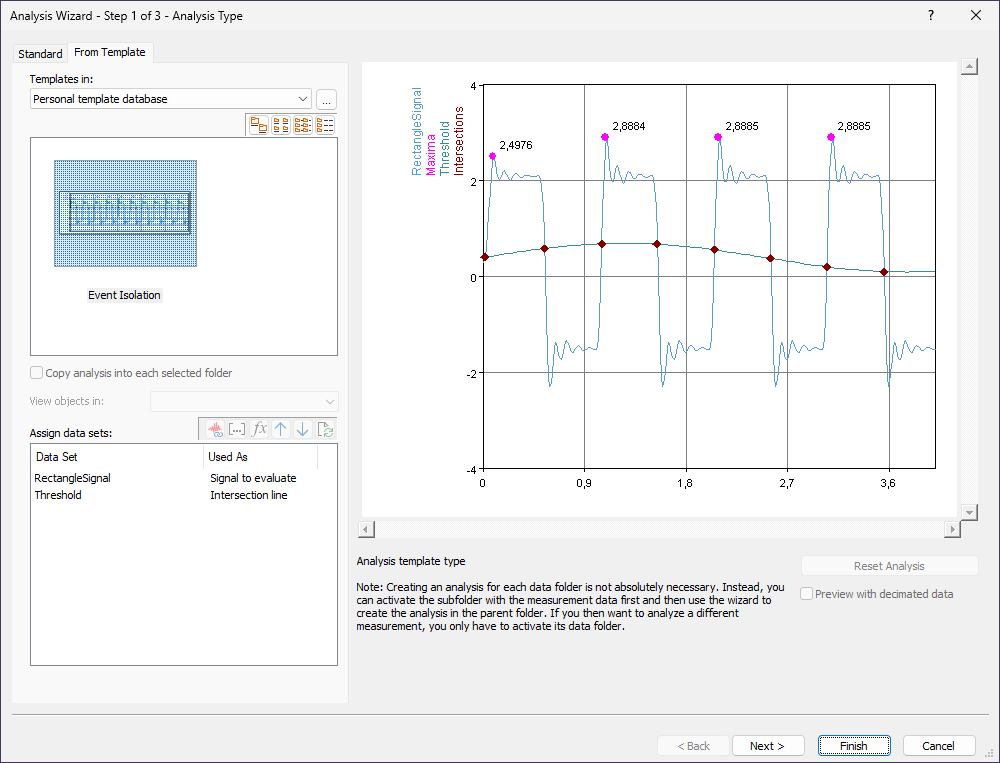The image size is (1000, 763).
Task: Select the From Template tab
Action: (x=109, y=53)
